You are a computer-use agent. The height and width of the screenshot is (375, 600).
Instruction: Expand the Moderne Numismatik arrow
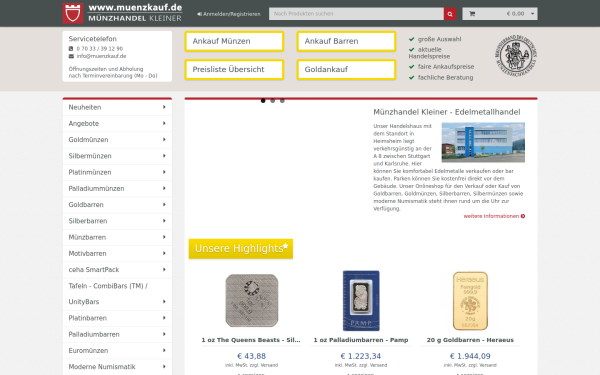[164, 367]
